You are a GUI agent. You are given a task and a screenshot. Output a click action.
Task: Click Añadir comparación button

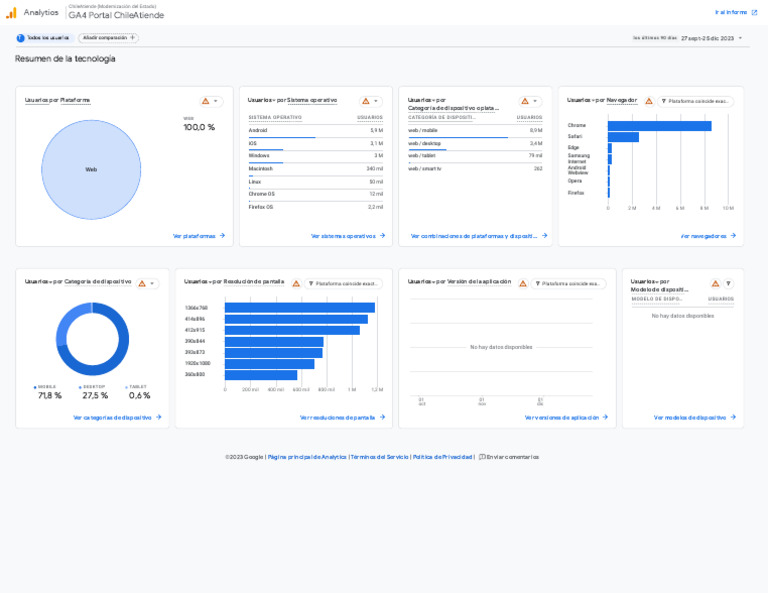(x=108, y=38)
